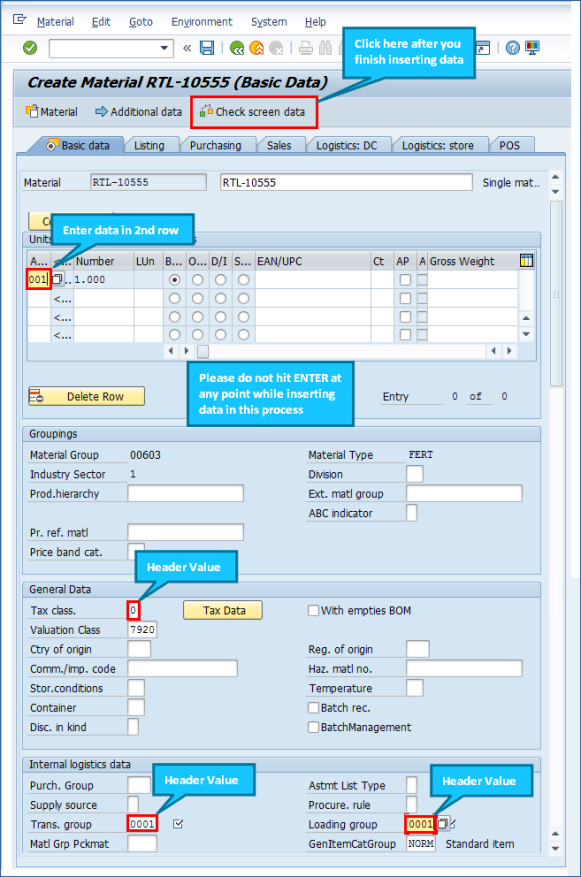Viewport: 581px width, 877px height.
Task: Click the Tax Data button
Action: [223, 610]
